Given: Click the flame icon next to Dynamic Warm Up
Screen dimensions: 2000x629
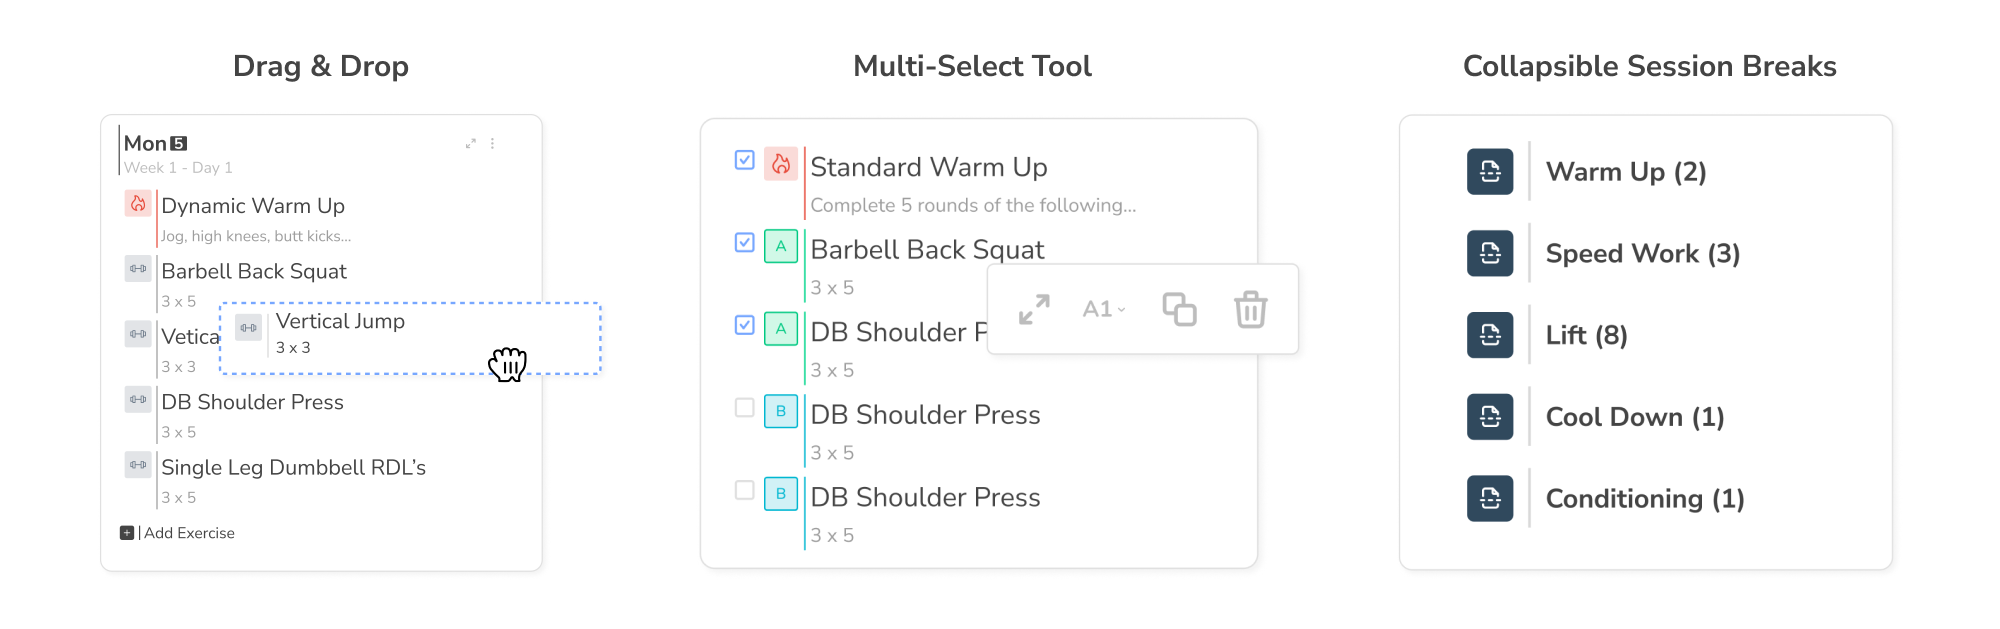Looking at the screenshot, I should pos(138,204).
